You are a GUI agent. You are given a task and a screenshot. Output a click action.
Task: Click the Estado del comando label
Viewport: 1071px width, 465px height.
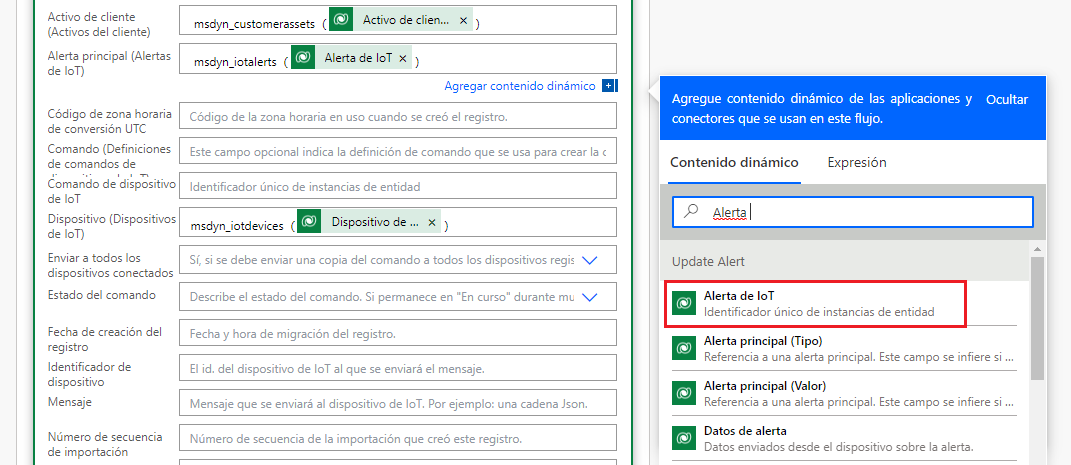pos(102,295)
